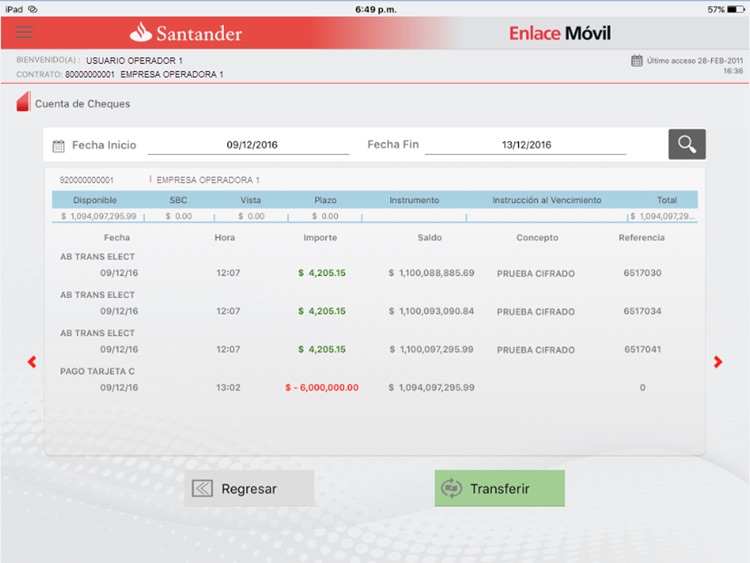Click the transfer icon inside Transferir

click(452, 488)
